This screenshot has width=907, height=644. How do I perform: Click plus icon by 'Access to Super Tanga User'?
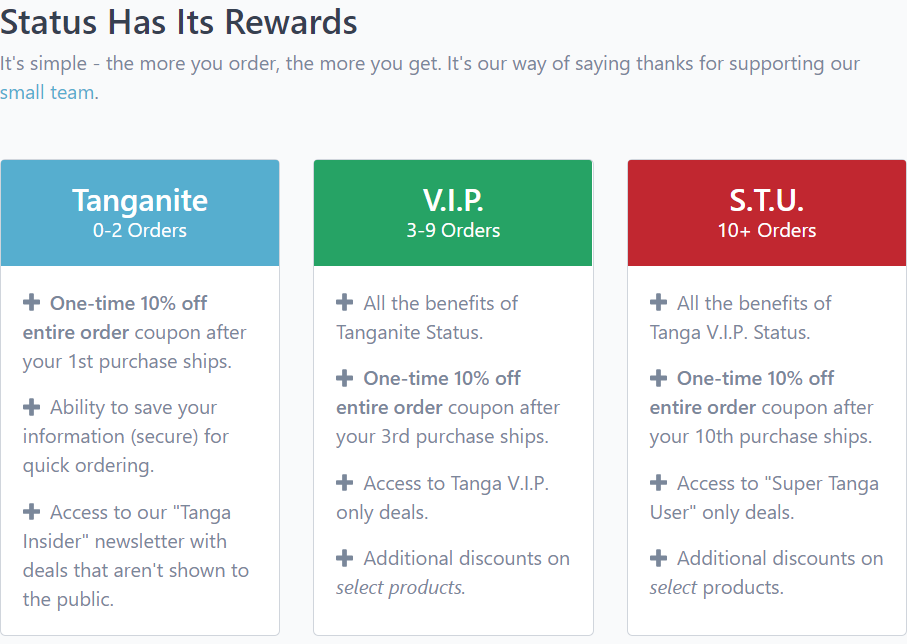[658, 483]
